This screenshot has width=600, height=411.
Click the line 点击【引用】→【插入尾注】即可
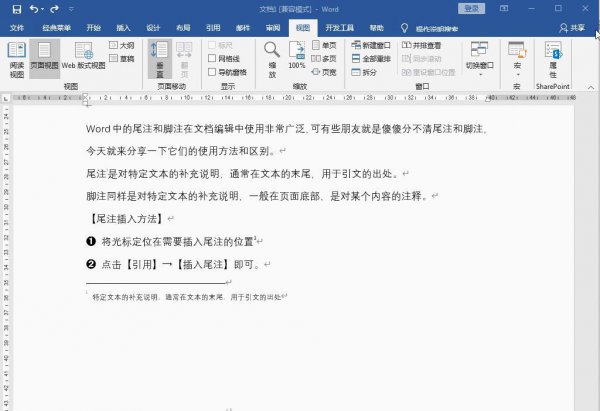click(181, 264)
